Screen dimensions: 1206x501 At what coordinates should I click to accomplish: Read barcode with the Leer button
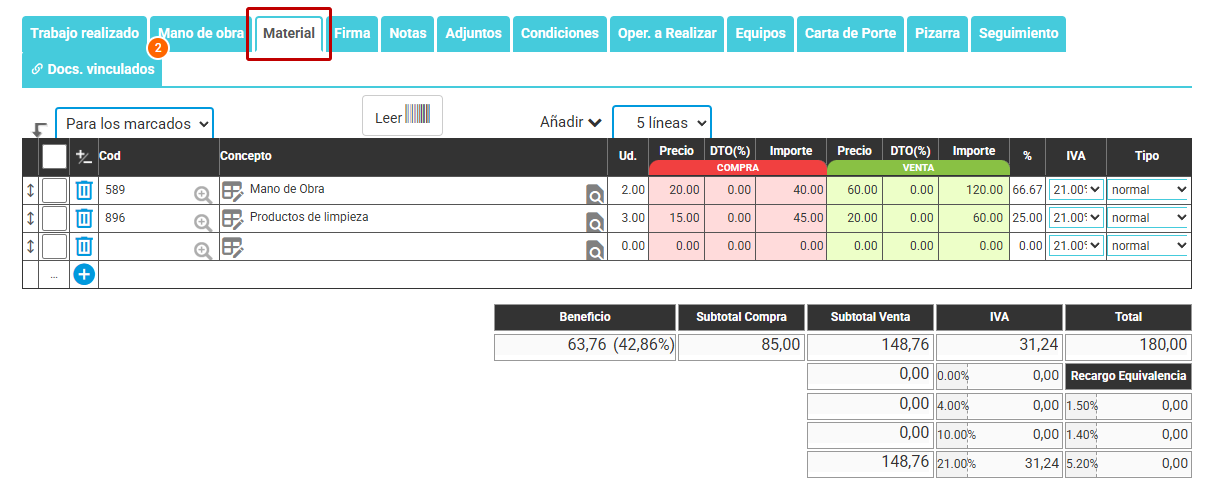tap(402, 116)
